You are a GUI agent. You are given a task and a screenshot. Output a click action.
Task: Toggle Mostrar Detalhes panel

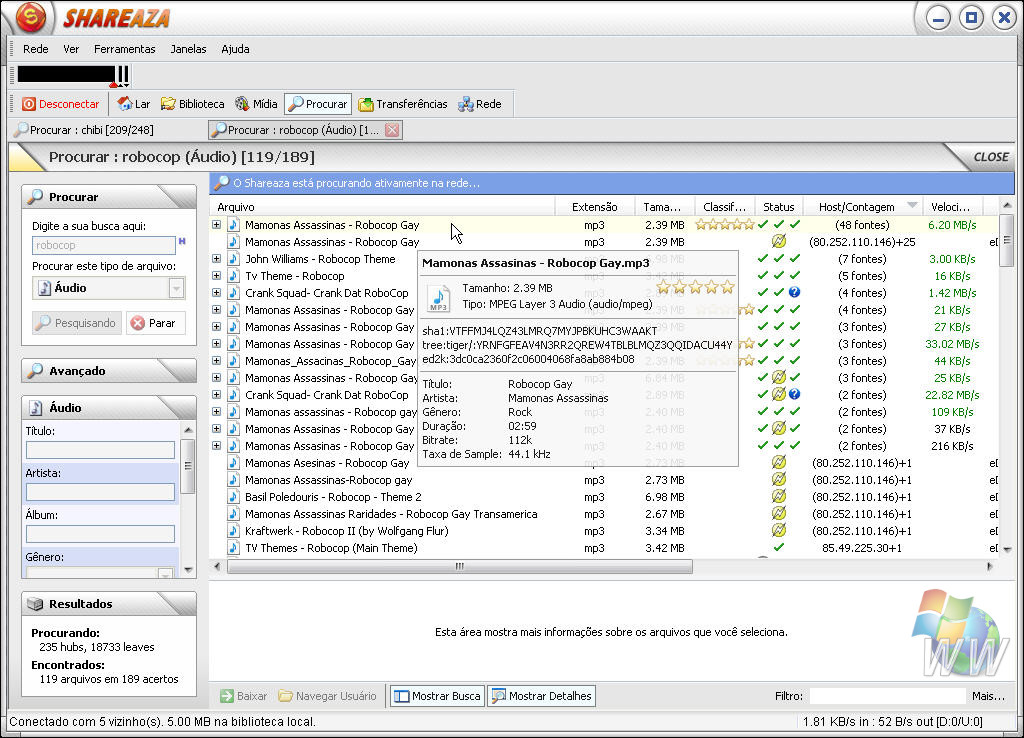(x=541, y=696)
